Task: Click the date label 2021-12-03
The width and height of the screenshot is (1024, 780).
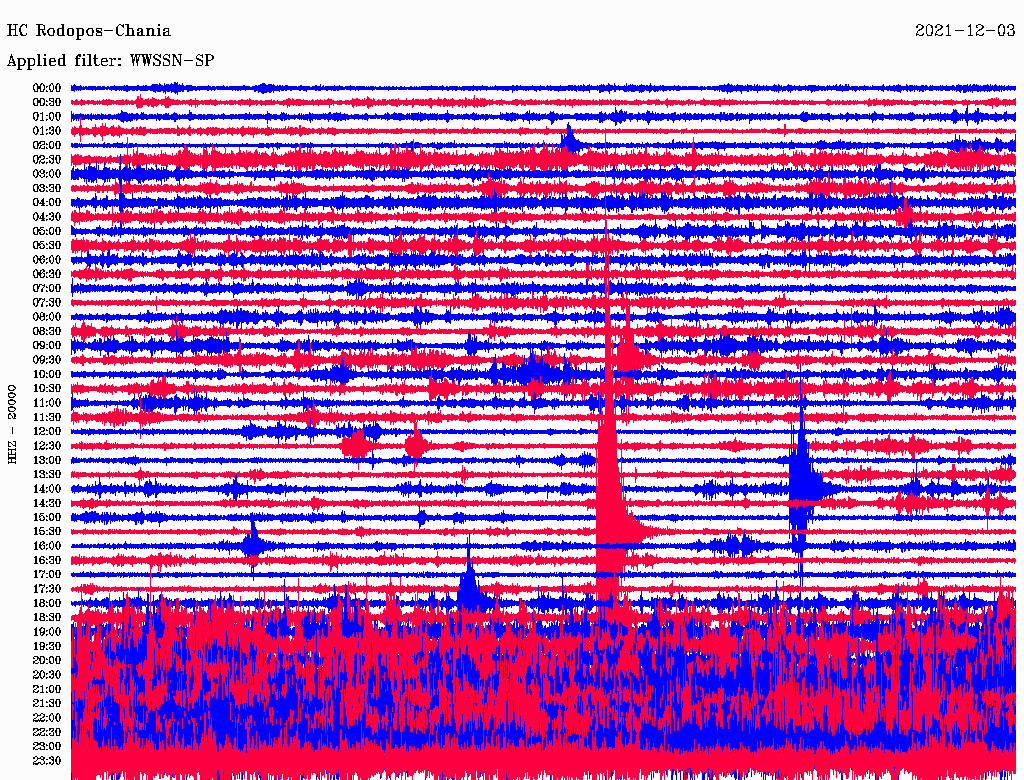Action: 965,30
